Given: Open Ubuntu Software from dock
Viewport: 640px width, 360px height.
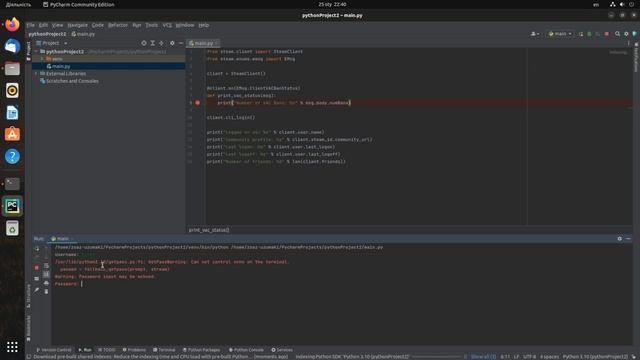Looking at the screenshot, I should (x=12, y=134).
